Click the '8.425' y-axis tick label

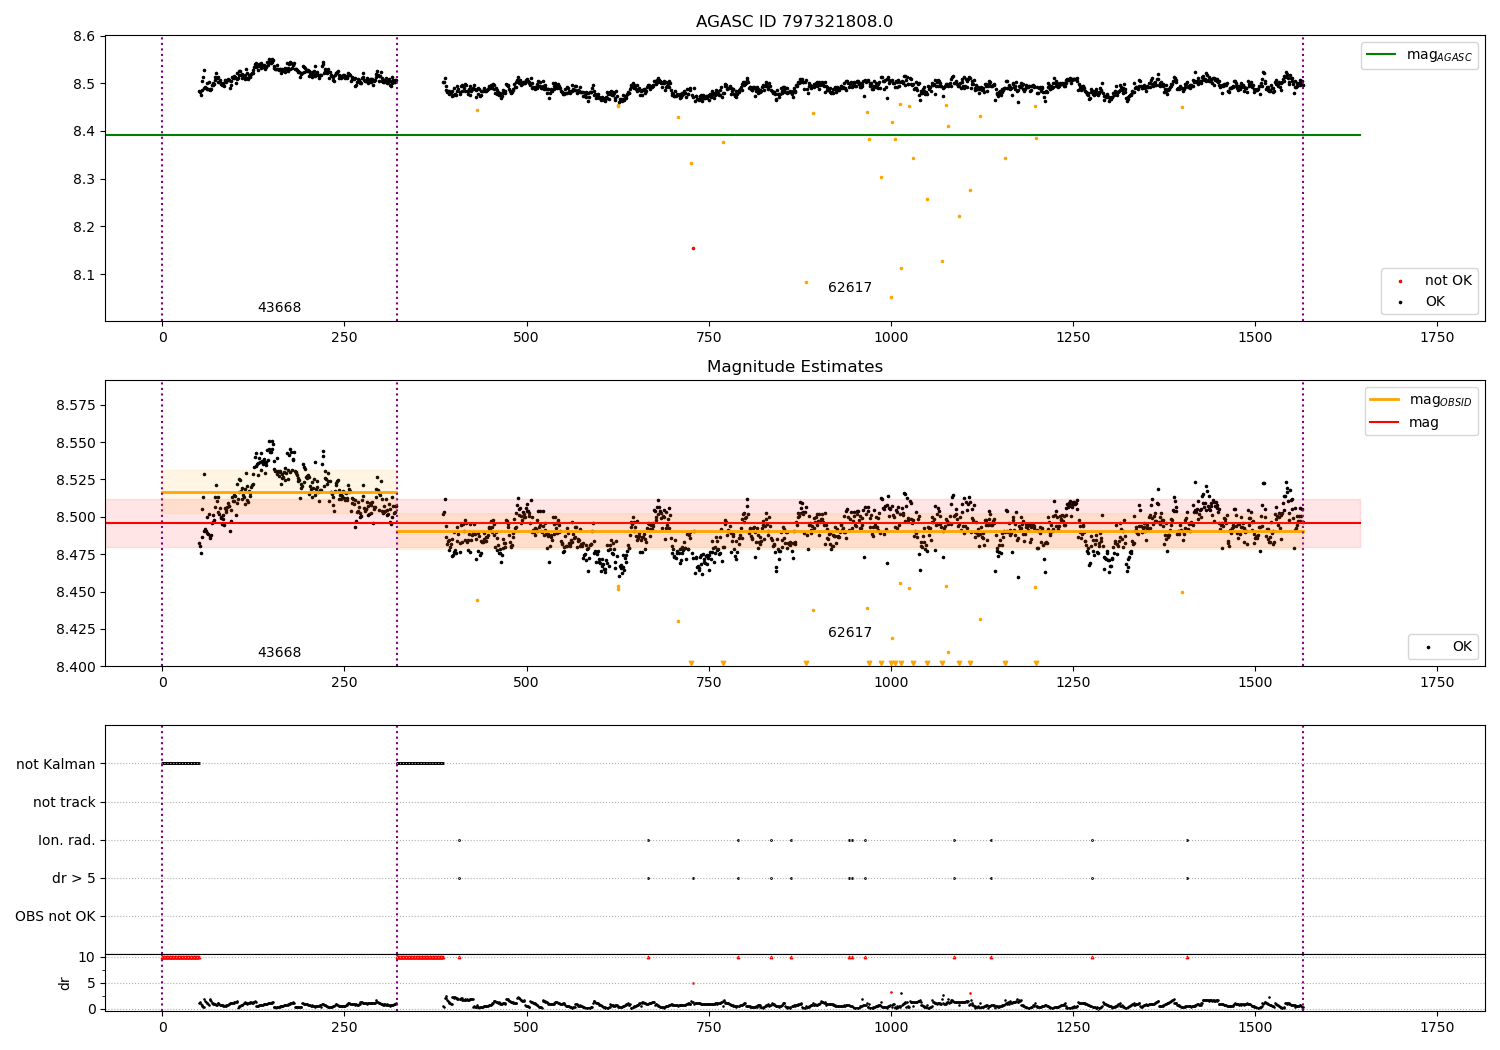pyautogui.click(x=76, y=629)
